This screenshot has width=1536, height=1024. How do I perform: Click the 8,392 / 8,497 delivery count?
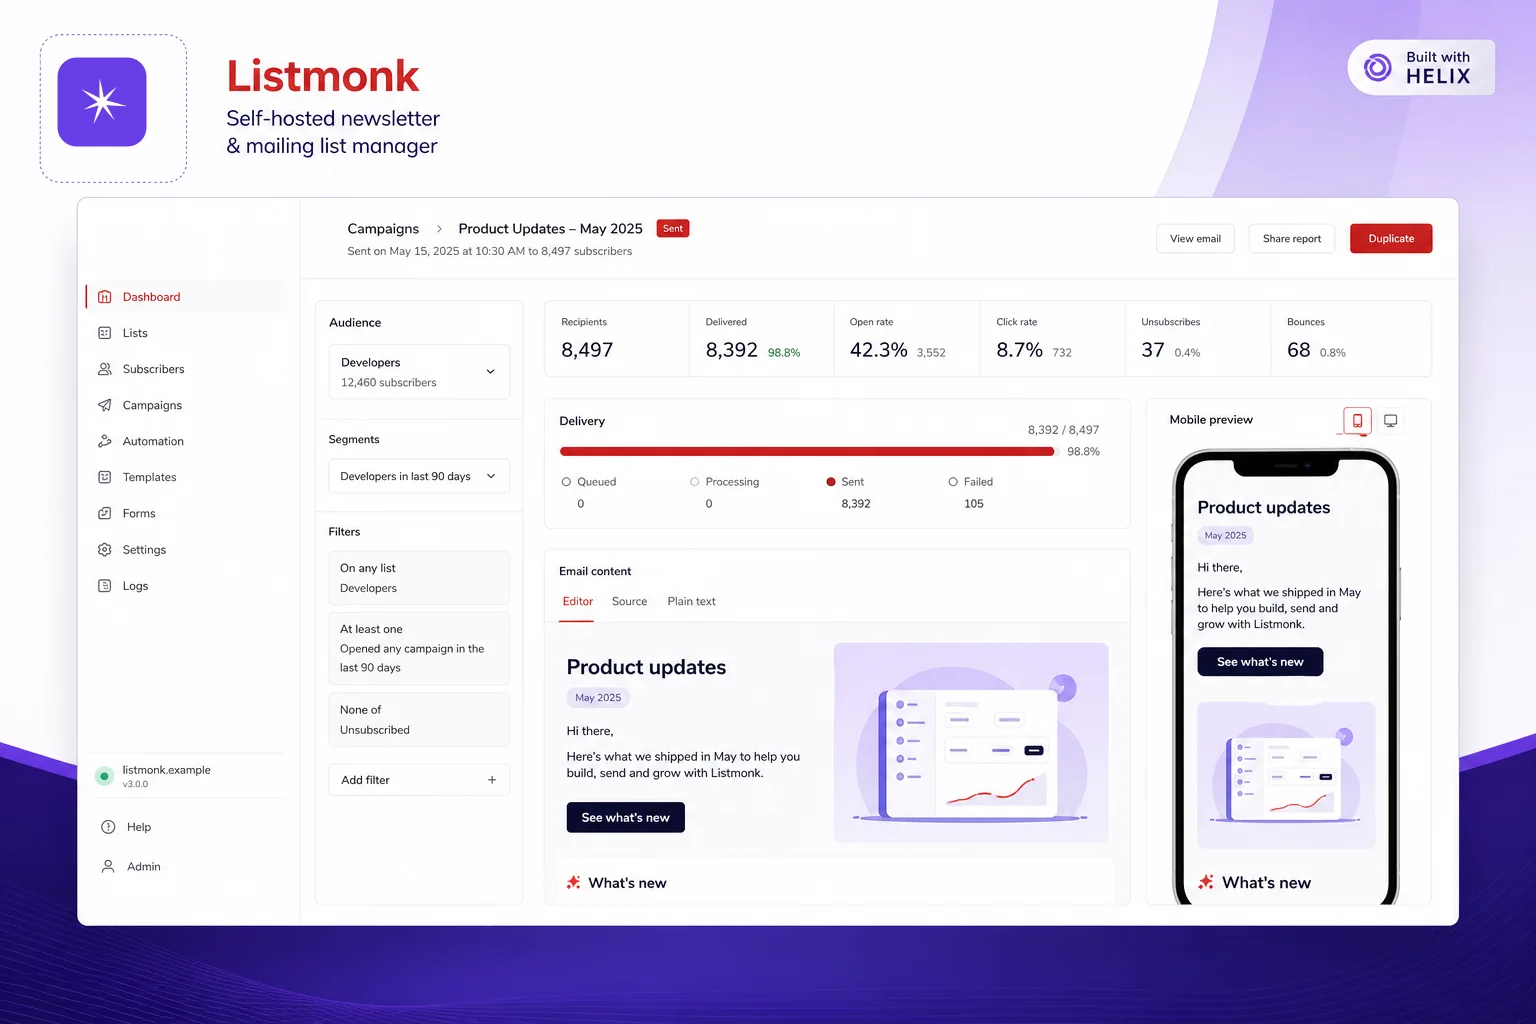(1063, 430)
